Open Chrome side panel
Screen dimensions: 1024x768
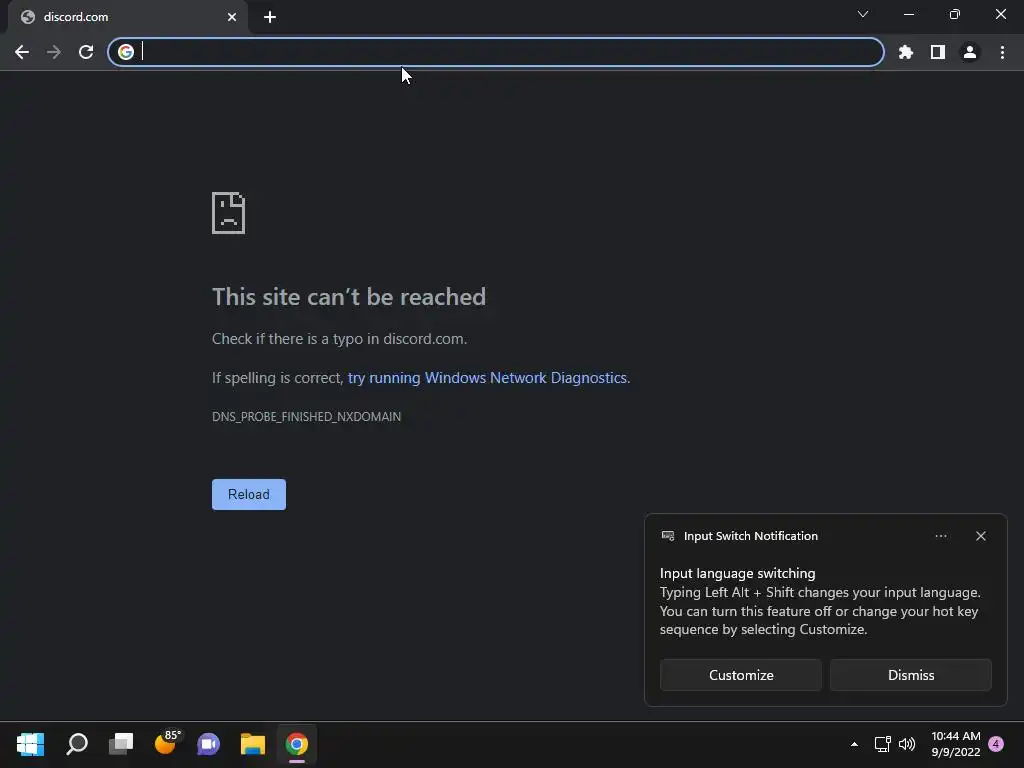[x=938, y=52]
